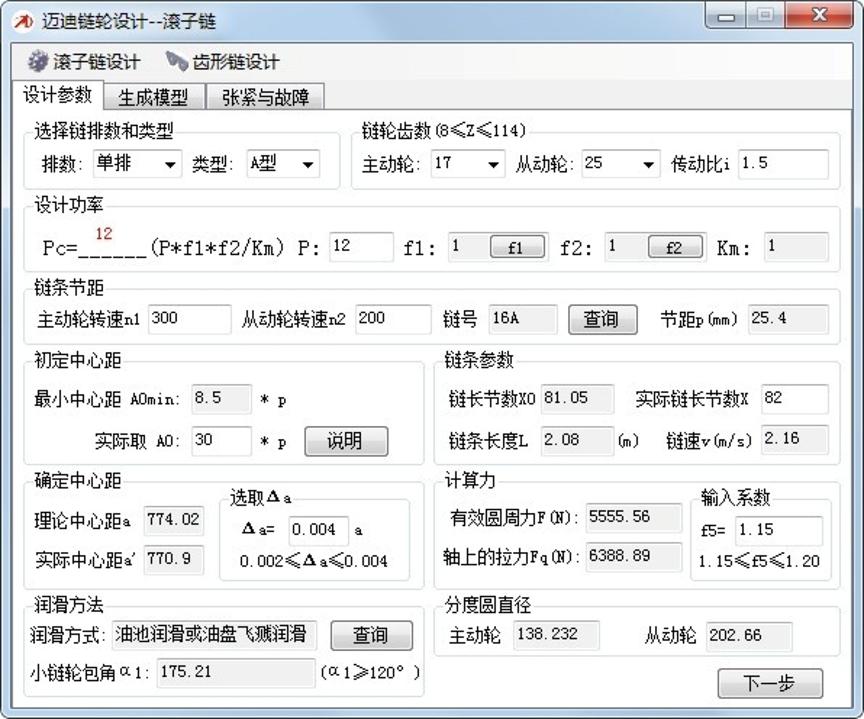
Task: Click the red Pc value 12
Action: click(x=104, y=234)
